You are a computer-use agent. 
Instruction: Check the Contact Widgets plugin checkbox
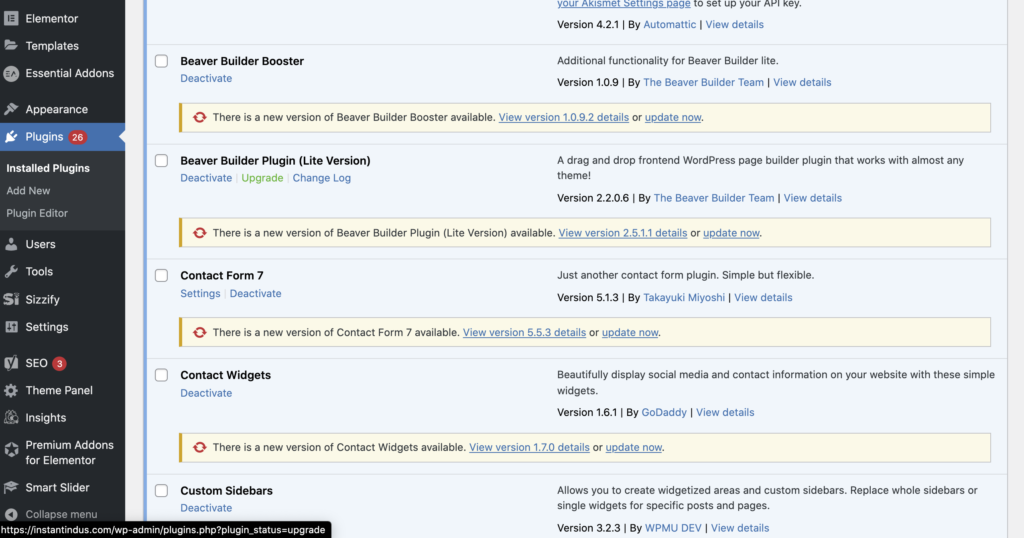(161, 375)
